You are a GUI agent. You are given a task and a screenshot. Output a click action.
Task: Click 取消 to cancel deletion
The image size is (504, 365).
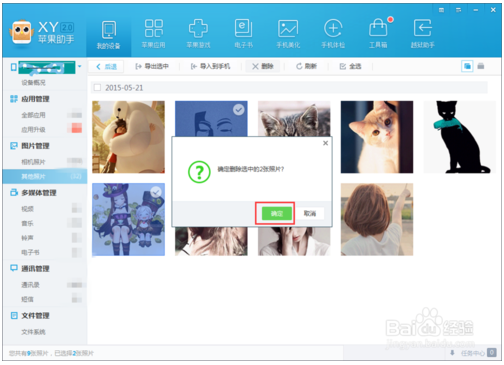(310, 213)
